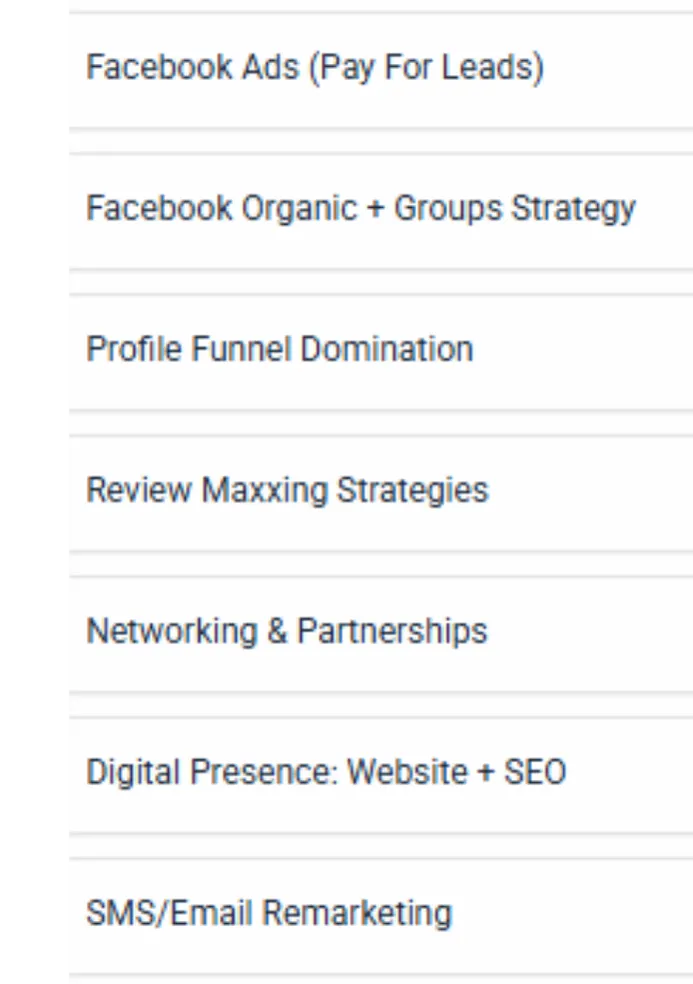The width and height of the screenshot is (693, 984).
Task: Expand Facebook Organic + Groups Strategy row
Action: [x=381, y=211]
